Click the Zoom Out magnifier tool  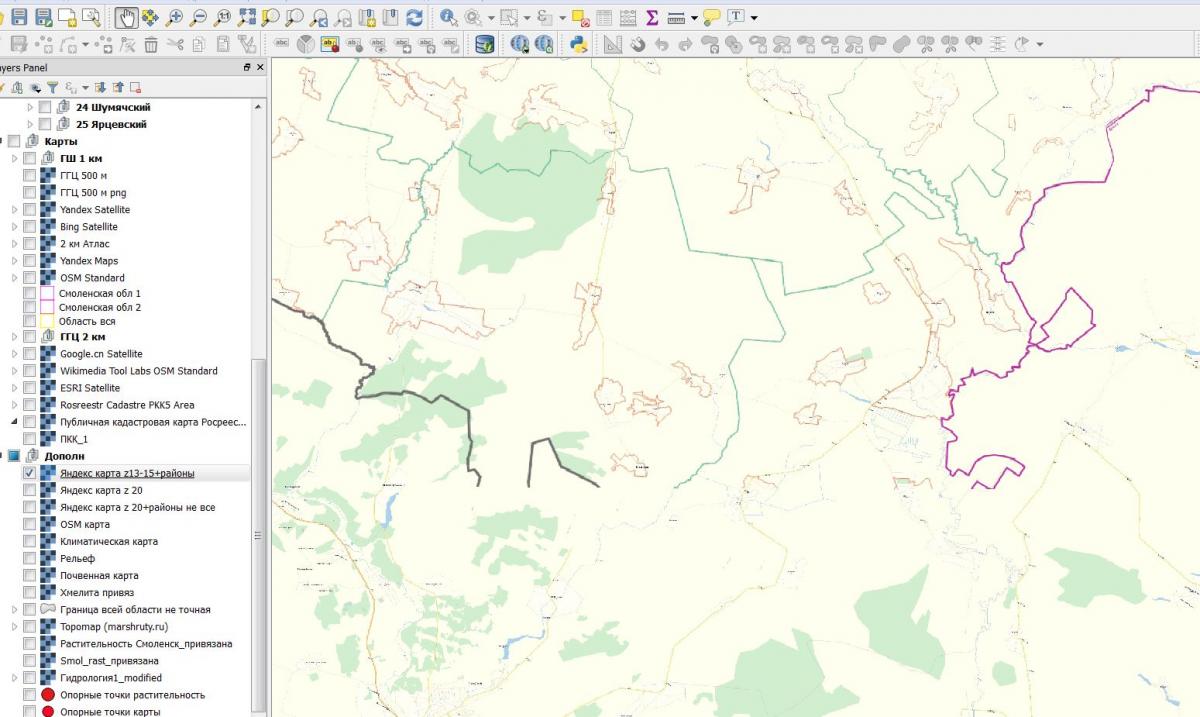(x=199, y=17)
